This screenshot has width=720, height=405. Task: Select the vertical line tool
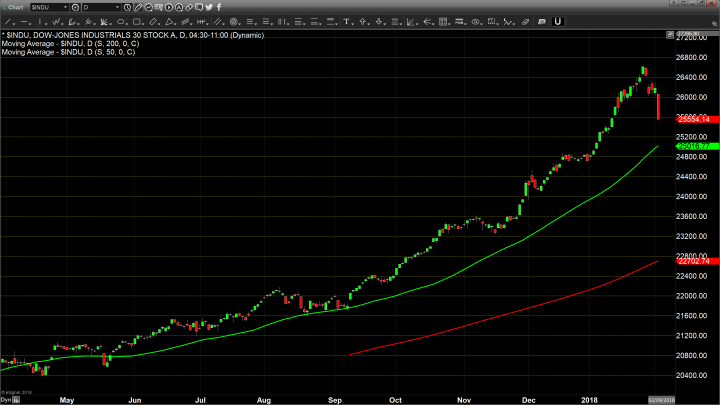[41, 22]
